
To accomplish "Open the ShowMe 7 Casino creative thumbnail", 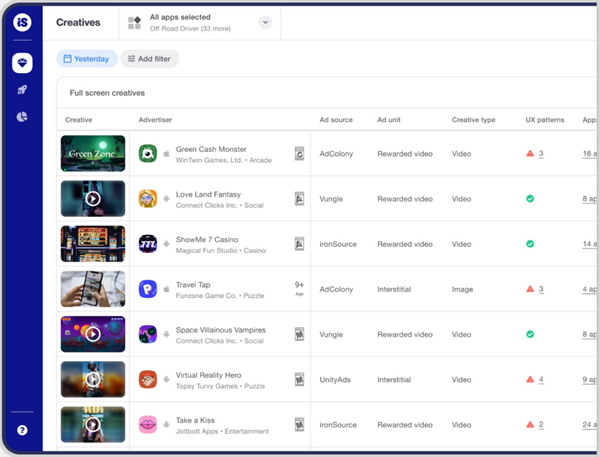I will [93, 244].
